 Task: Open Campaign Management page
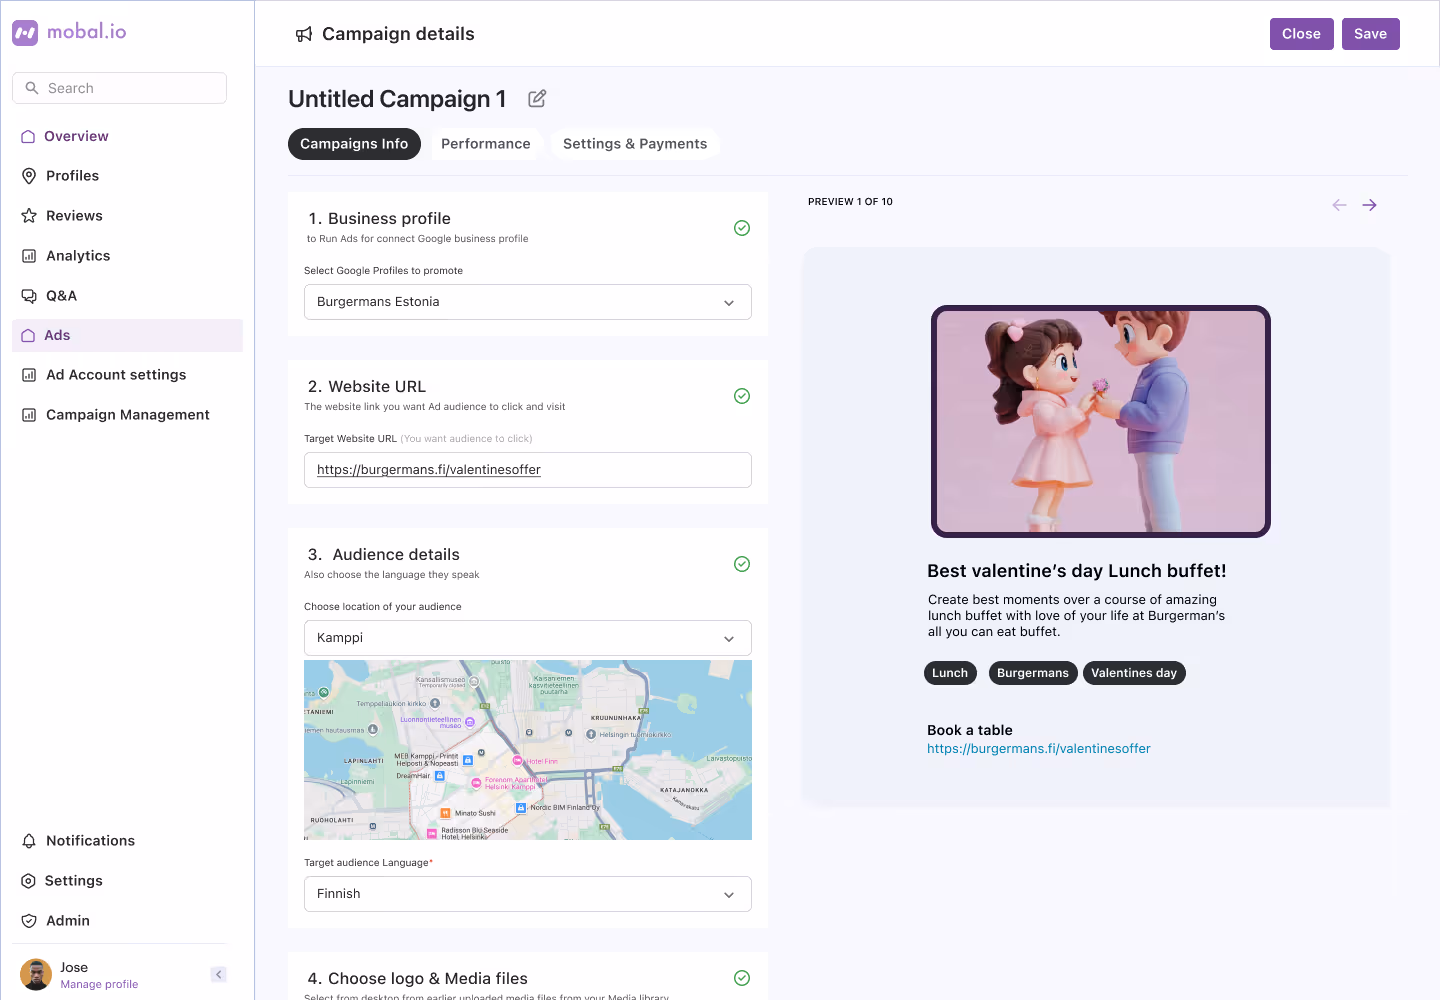coord(127,415)
